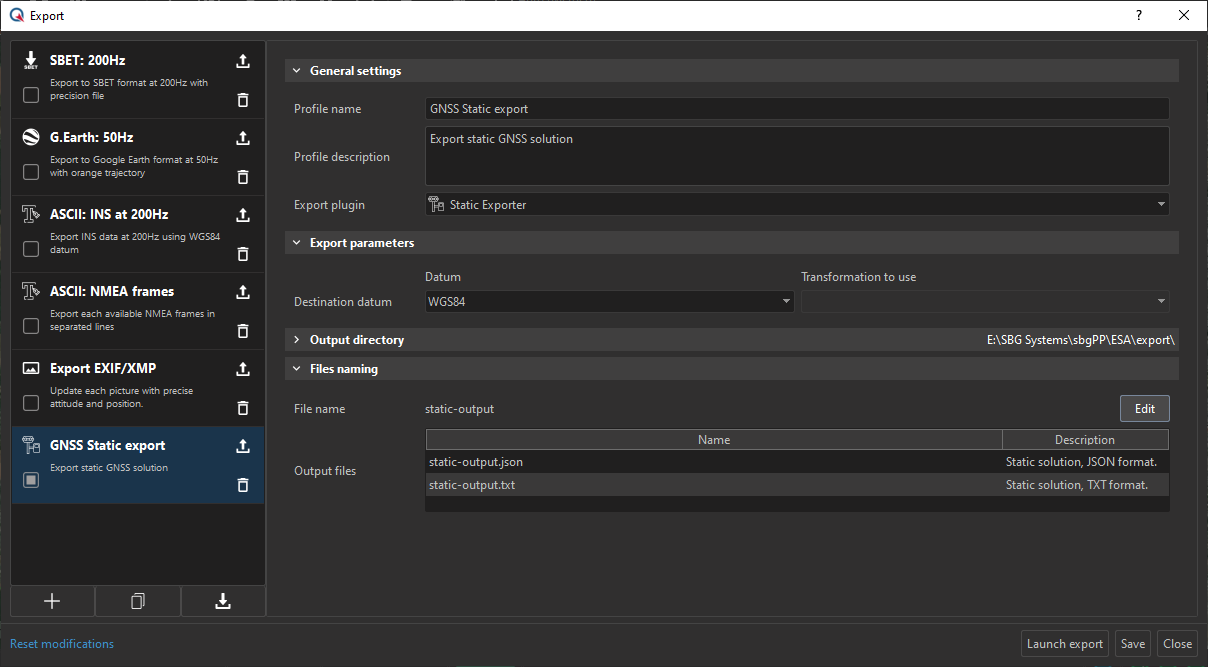Open the Destination datum WGS84 dropdown
The image size is (1208, 667).
point(609,301)
